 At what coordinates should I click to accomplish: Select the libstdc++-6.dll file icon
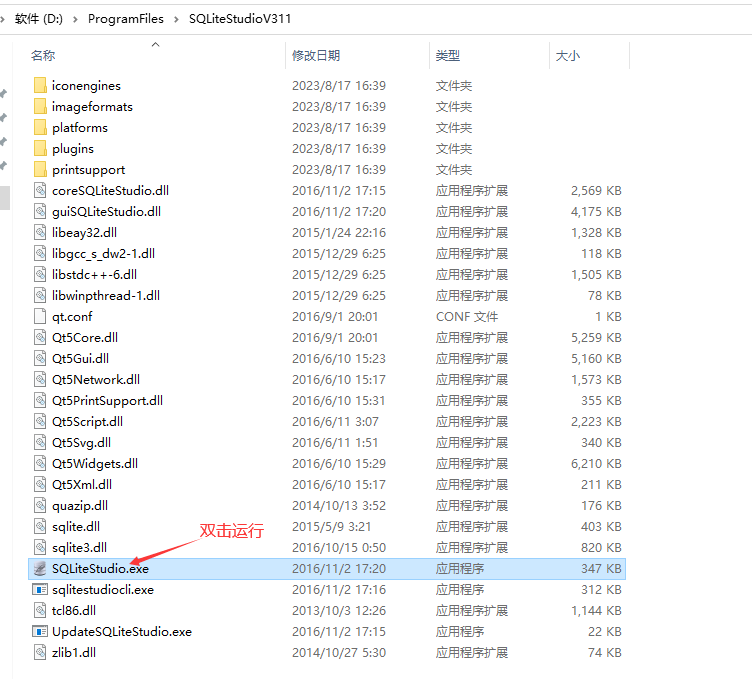(40, 275)
